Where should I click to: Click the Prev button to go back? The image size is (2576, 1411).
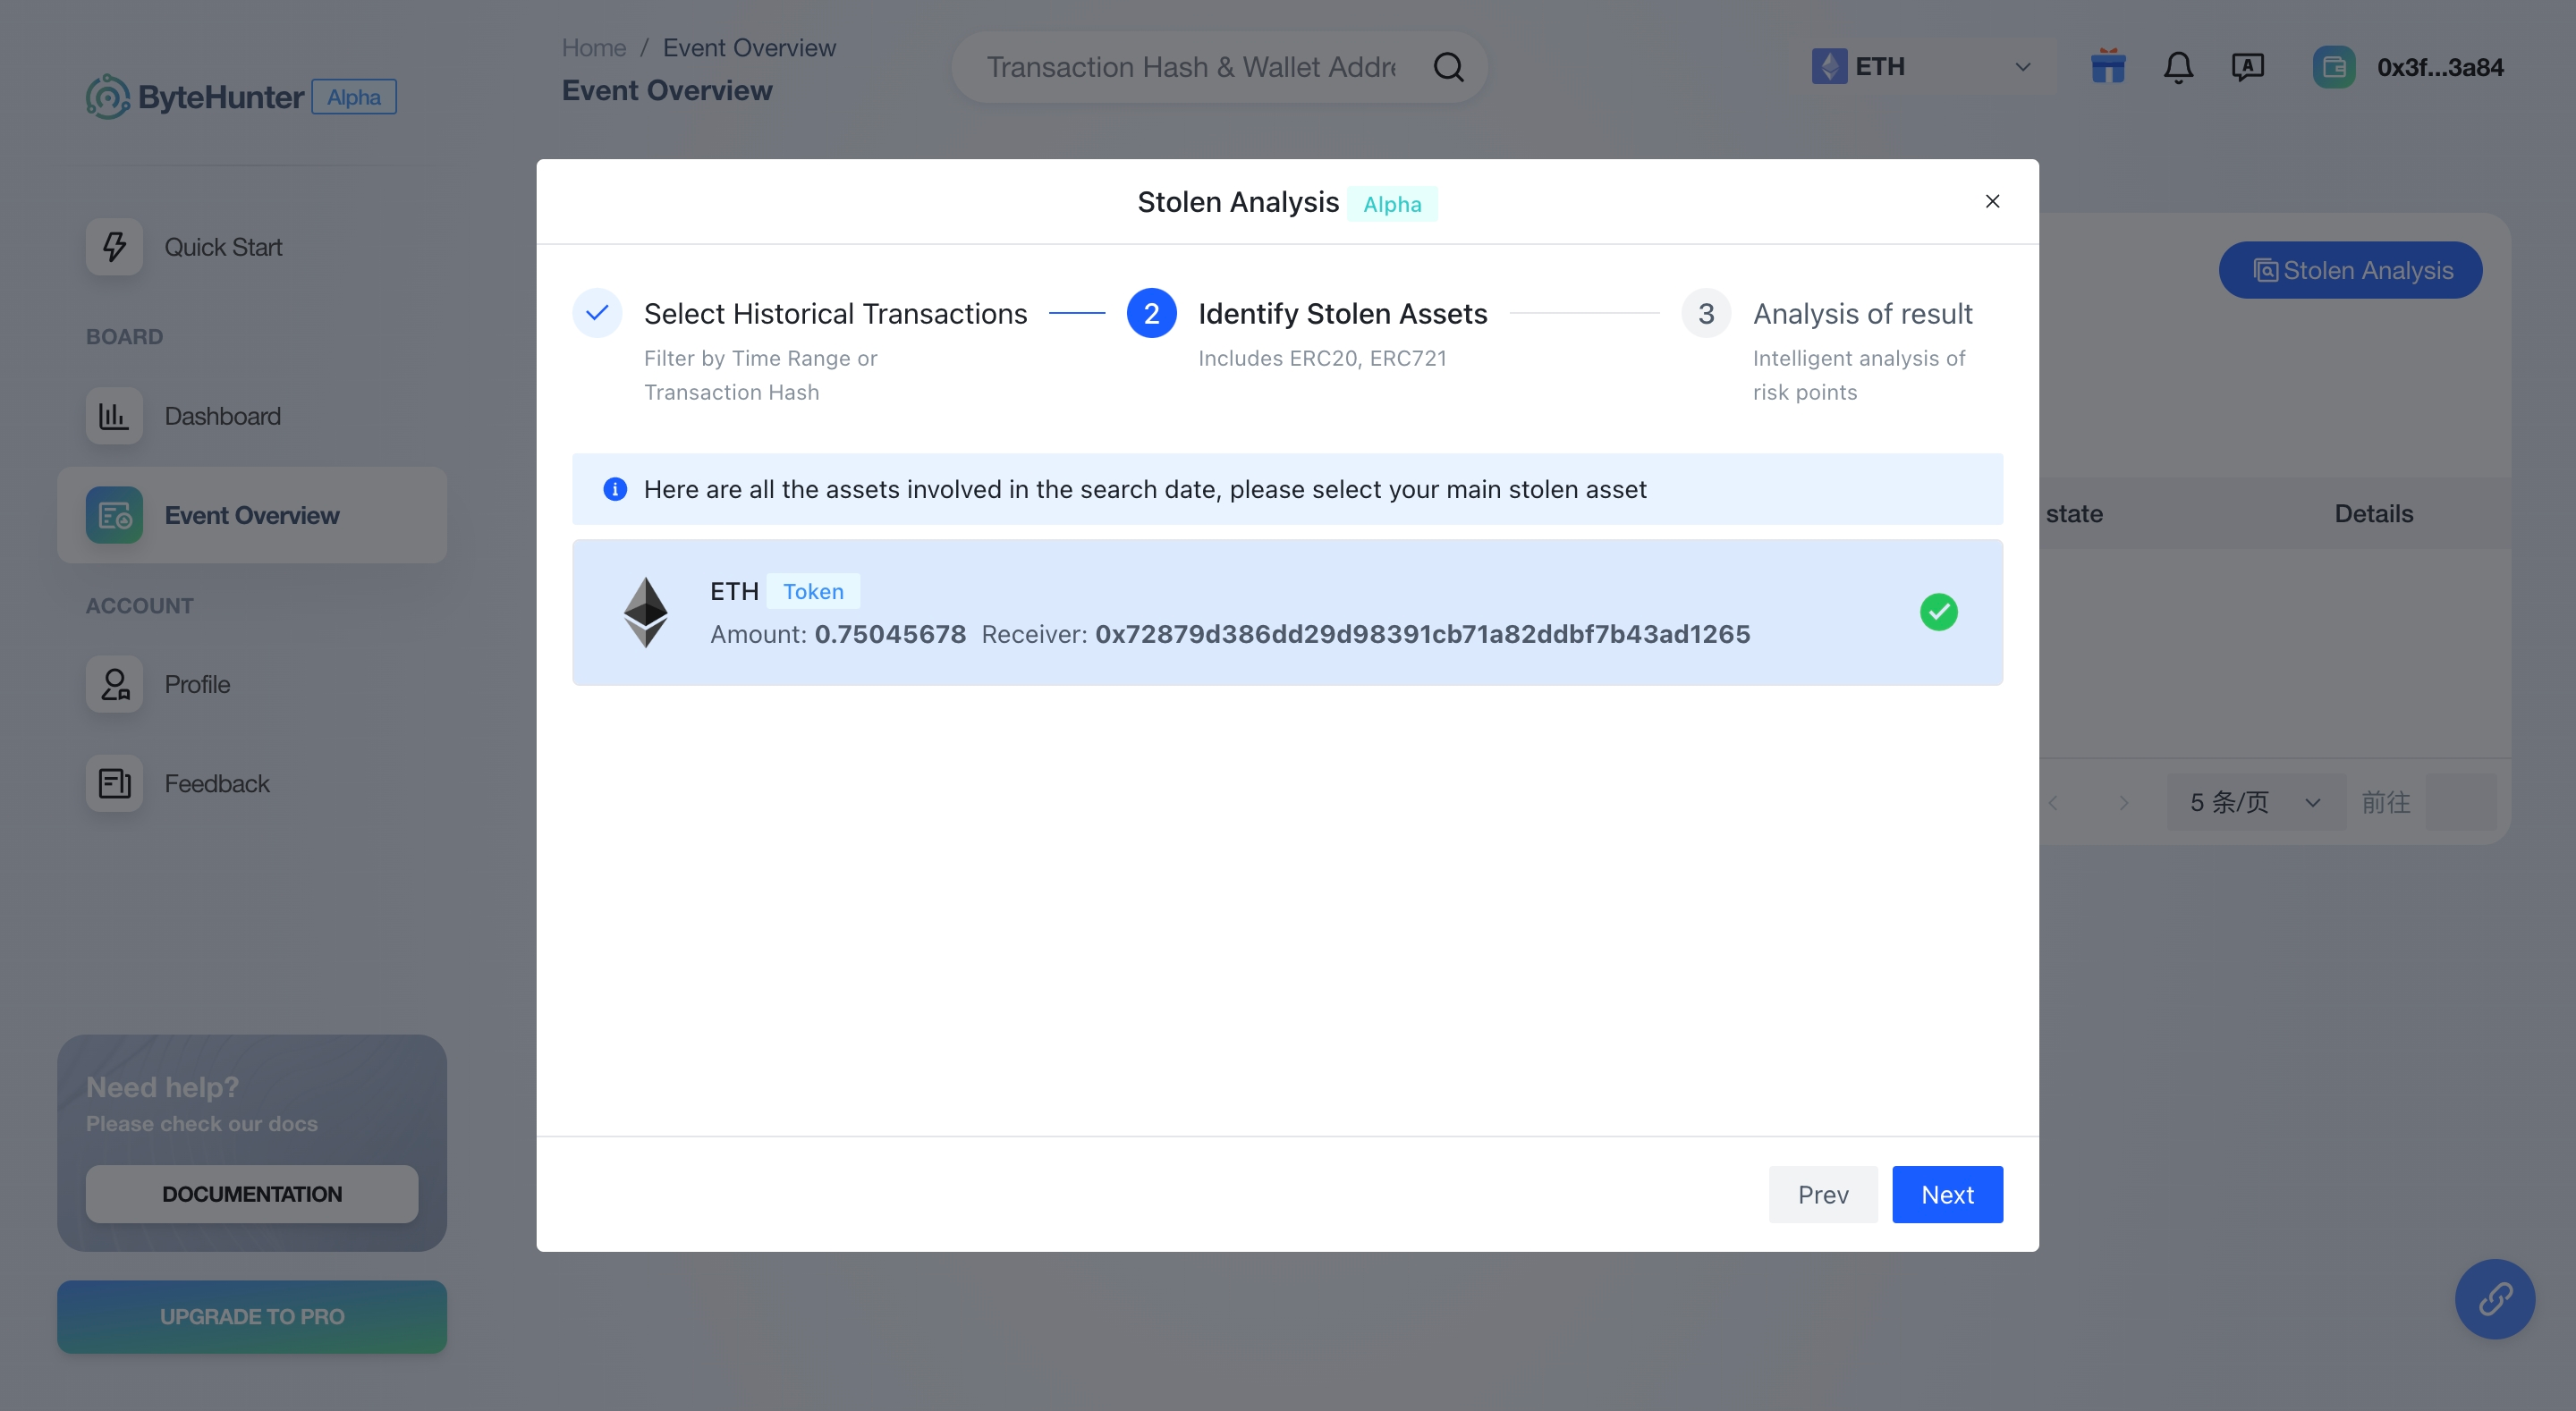tap(1822, 1194)
